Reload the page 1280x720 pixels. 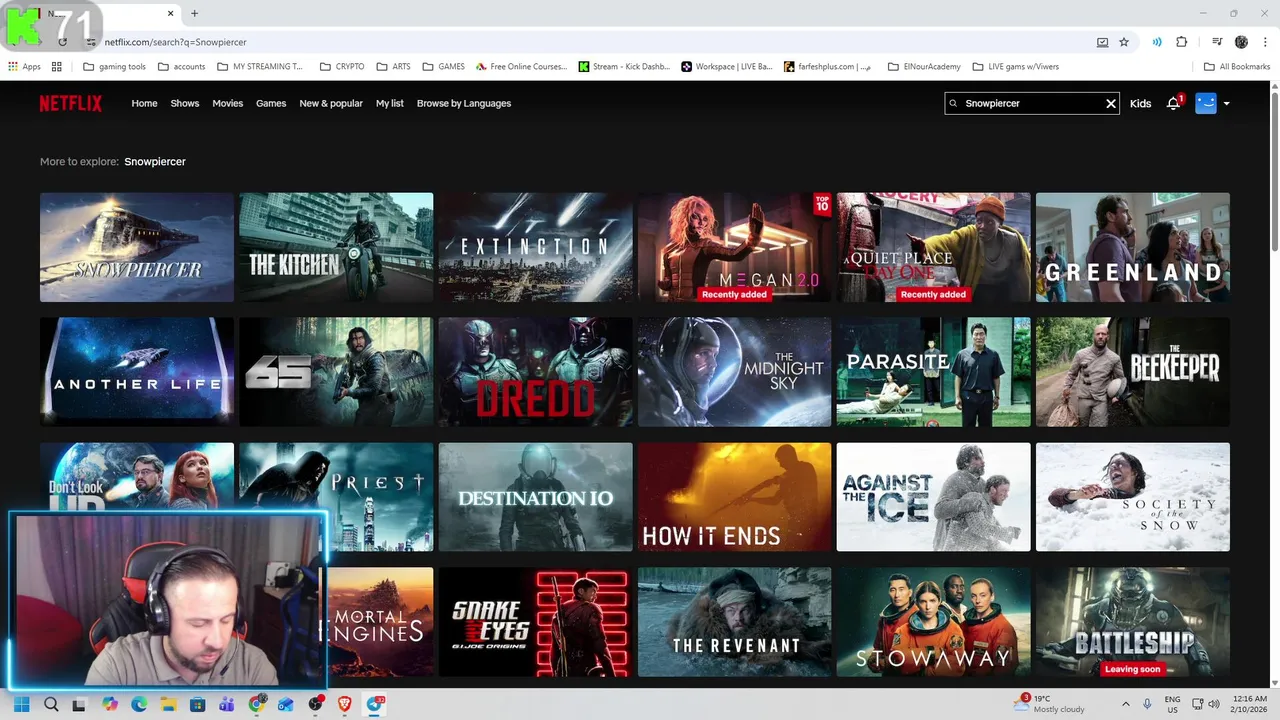click(x=62, y=42)
